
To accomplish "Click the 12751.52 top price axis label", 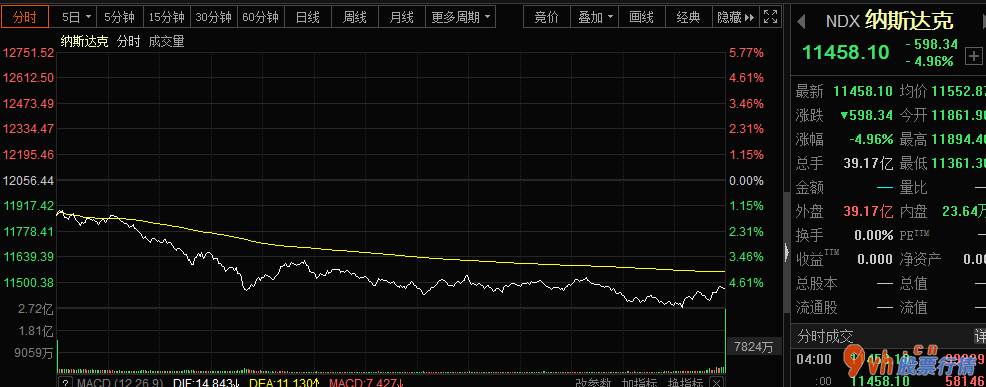I will (28, 53).
